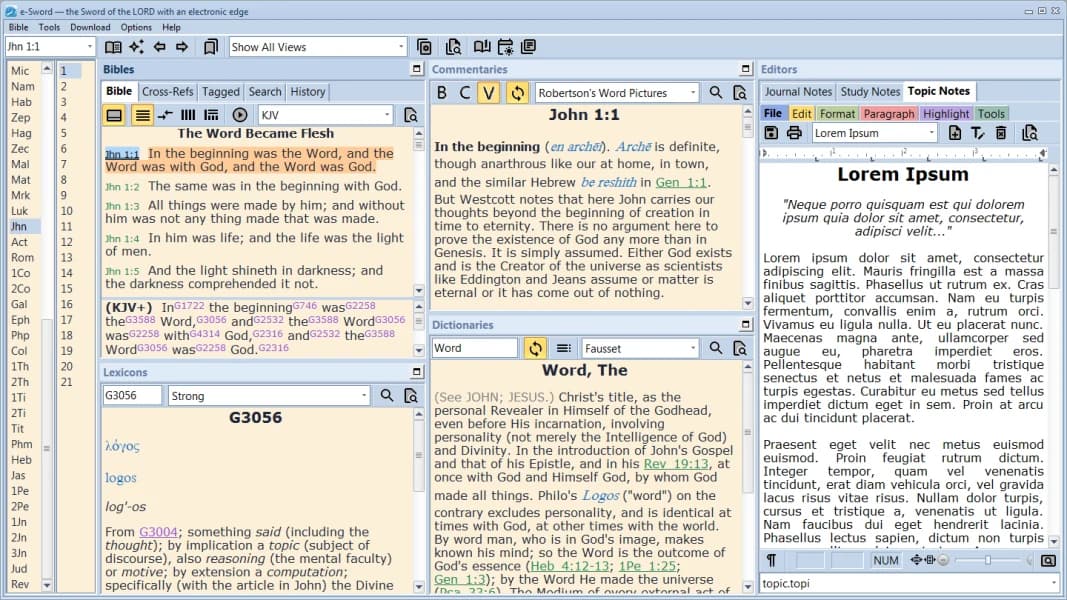Viewport: 1067px width, 600px height.
Task: Click the stacked pages icon in main toolbar
Action: coord(529,47)
